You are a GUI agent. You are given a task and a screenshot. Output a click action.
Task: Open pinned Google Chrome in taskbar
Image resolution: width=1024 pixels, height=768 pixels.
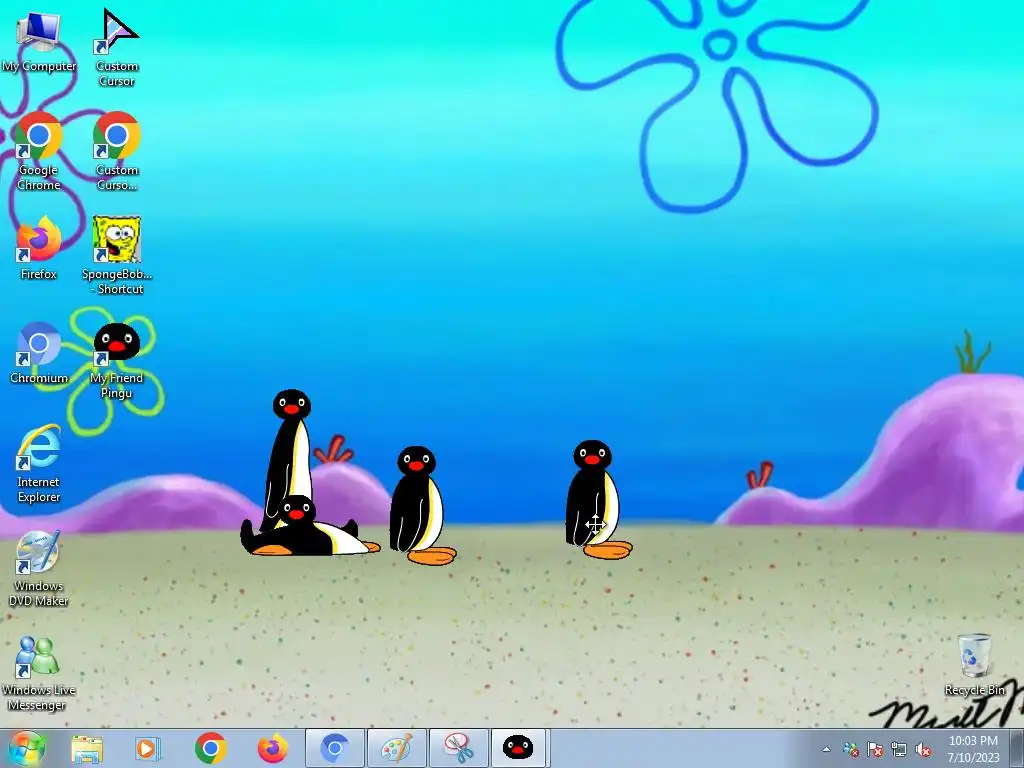210,748
